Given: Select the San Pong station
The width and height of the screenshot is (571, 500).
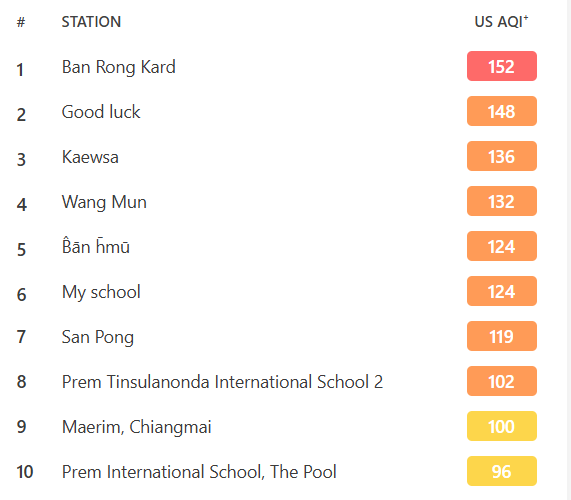Looking at the screenshot, I should click(x=98, y=337).
